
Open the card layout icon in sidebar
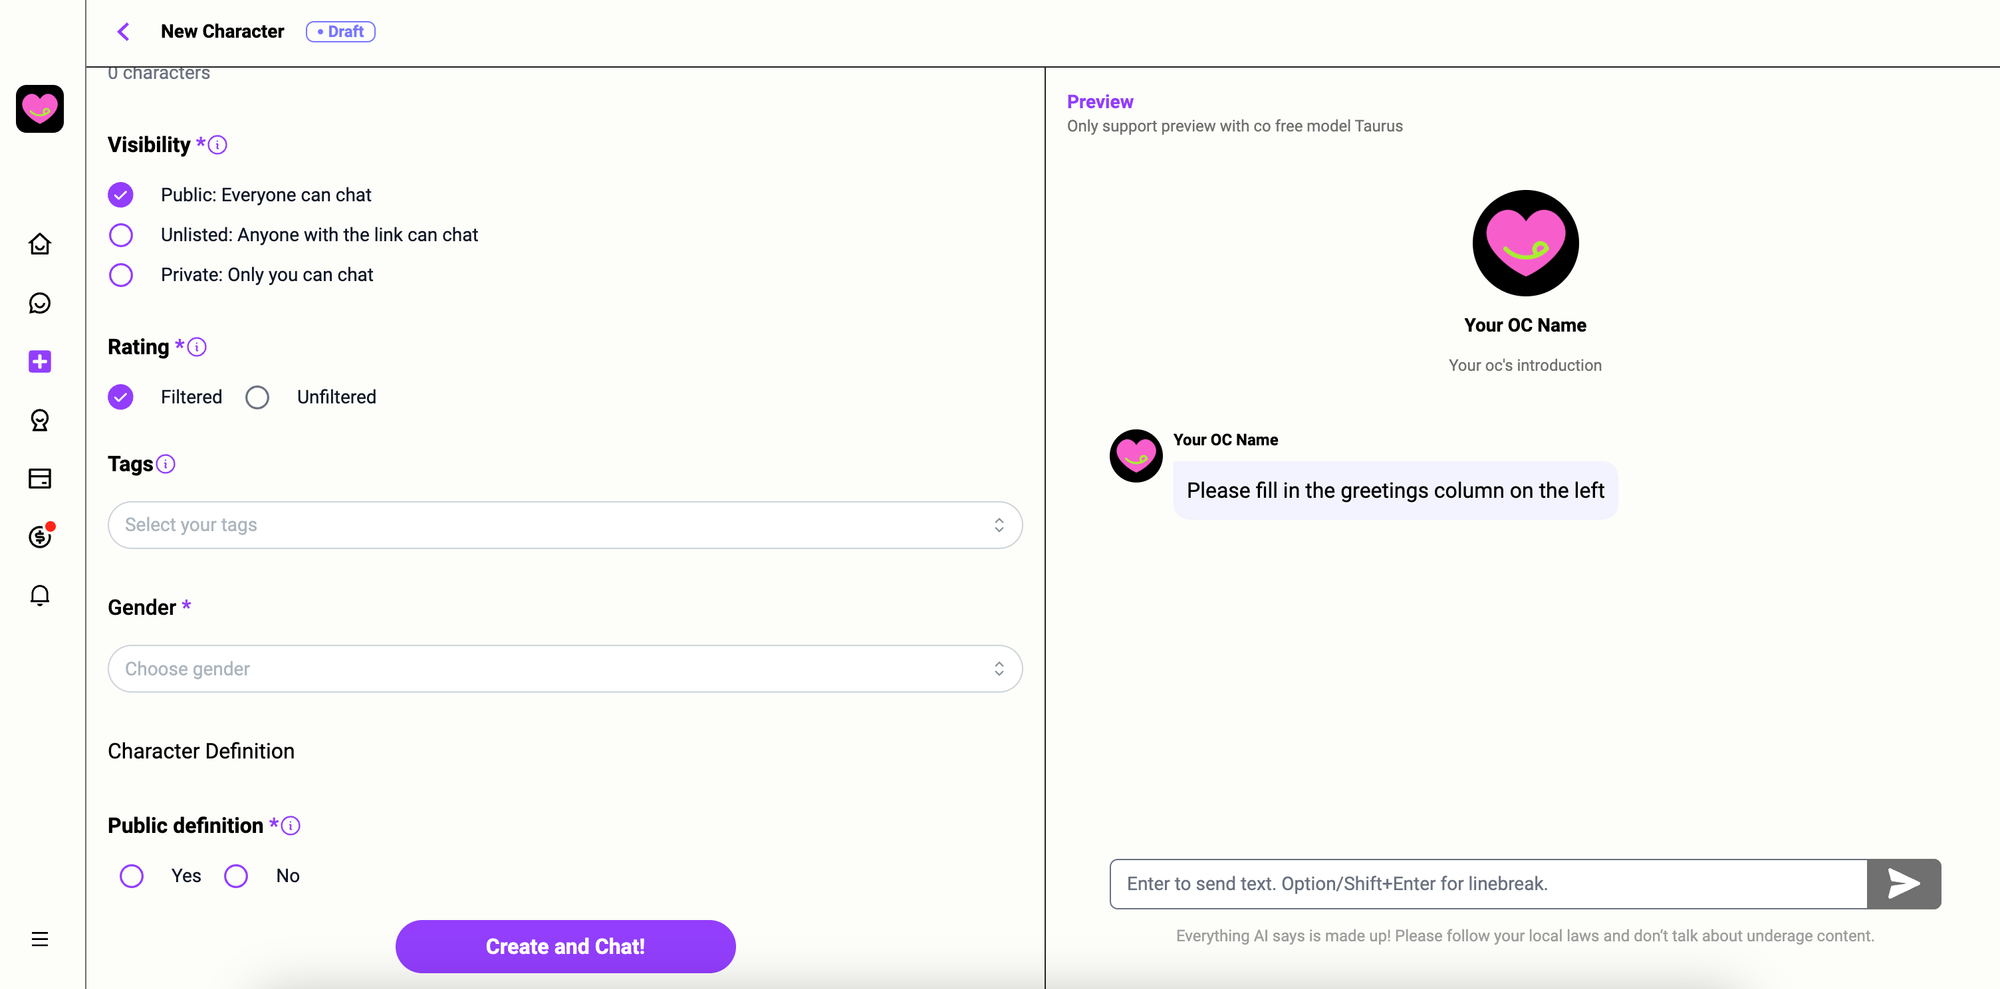(x=40, y=478)
